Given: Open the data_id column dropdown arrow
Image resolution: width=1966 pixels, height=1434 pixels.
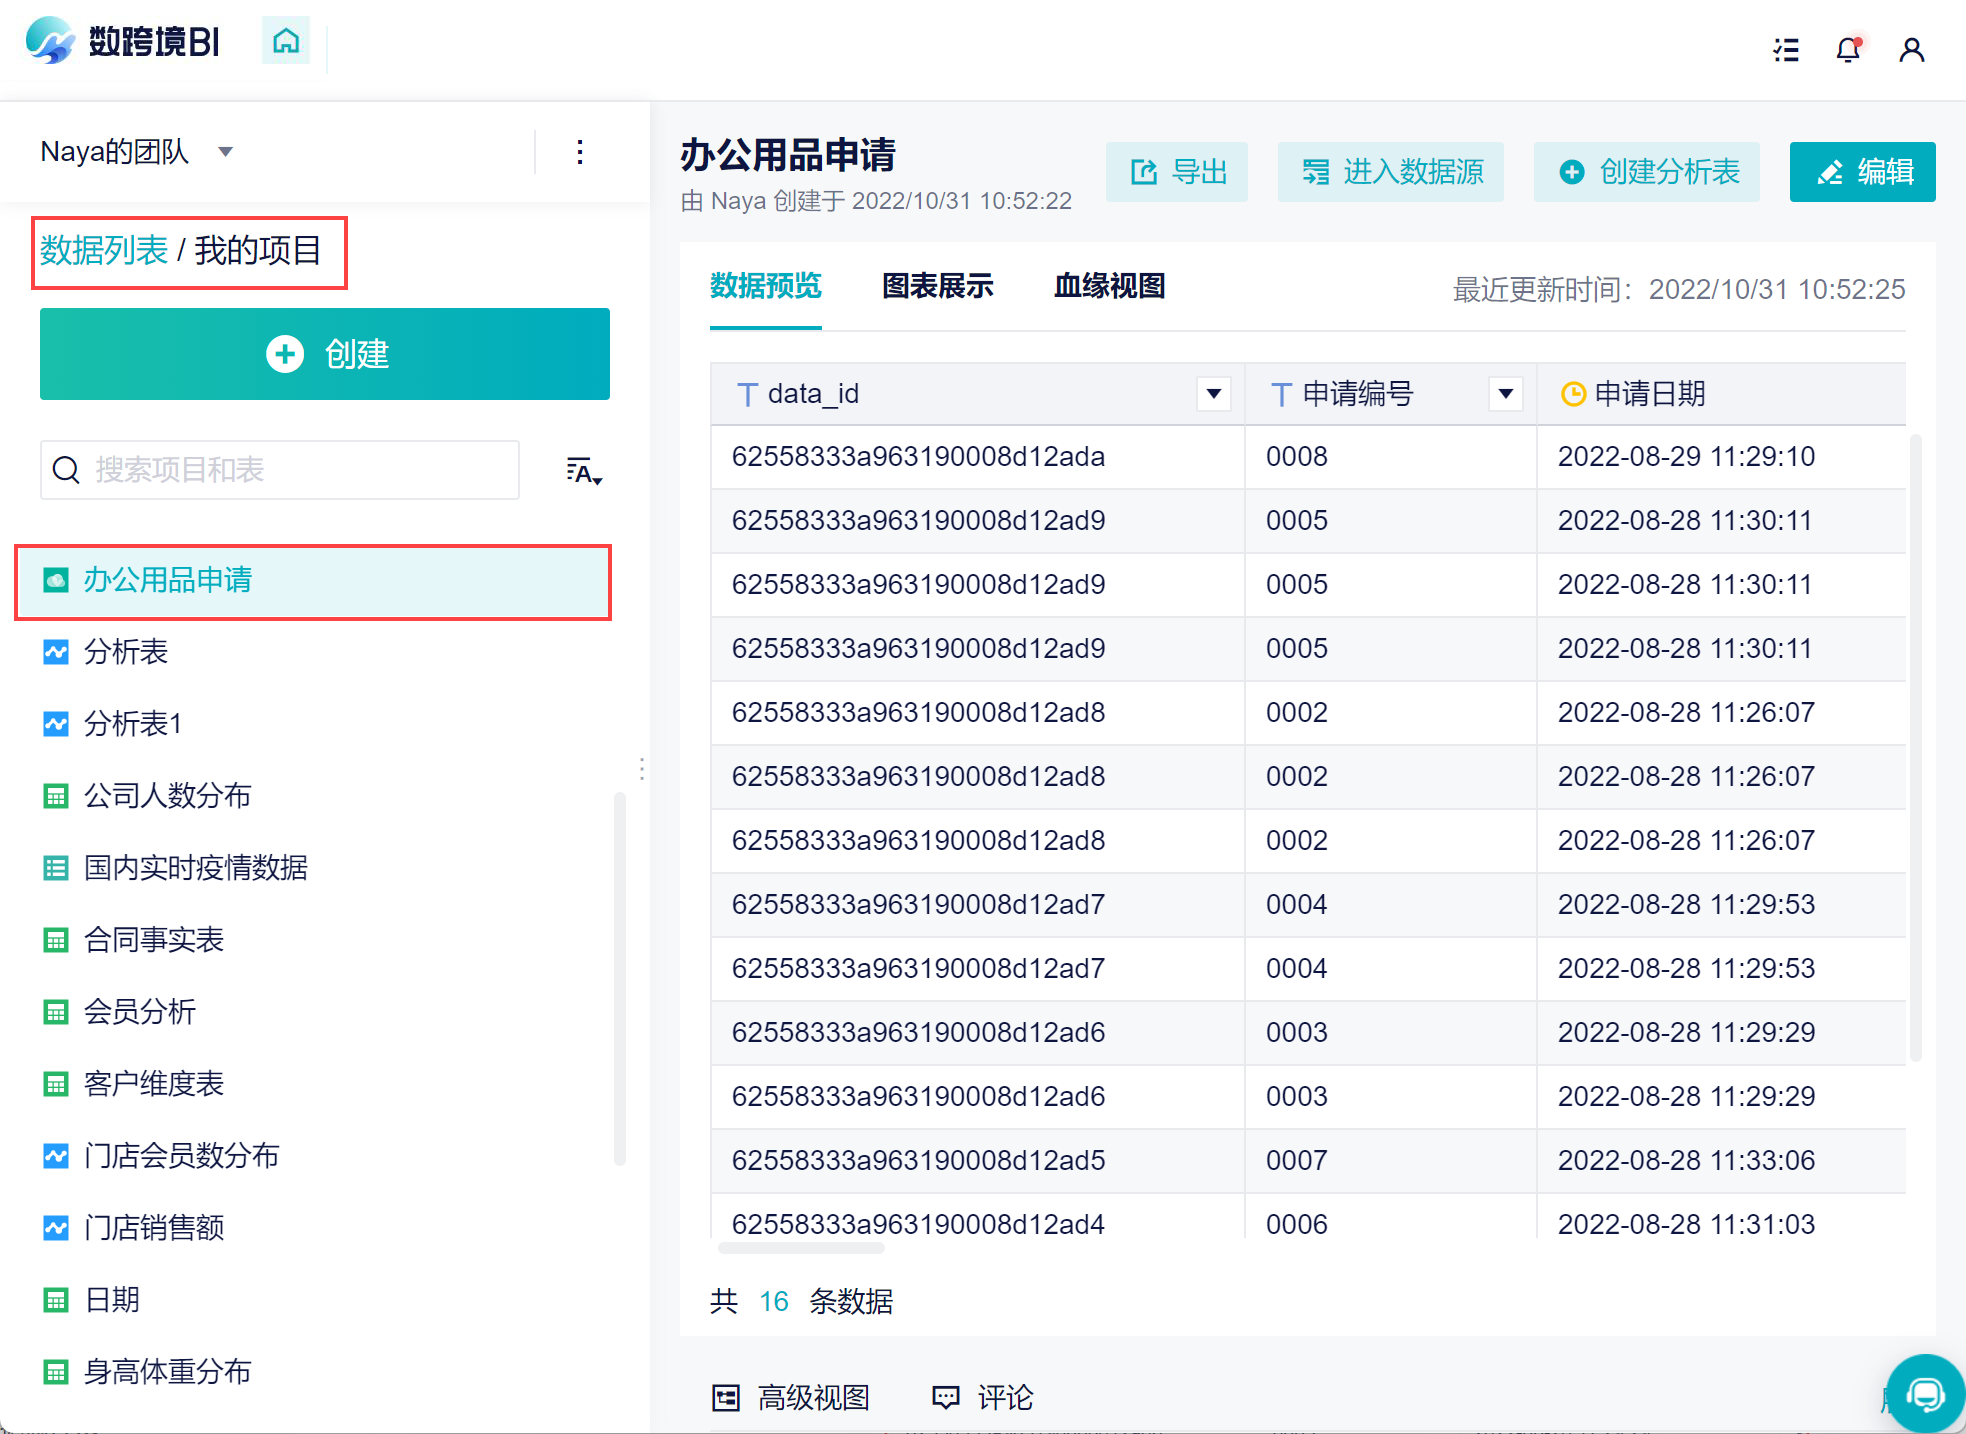Looking at the screenshot, I should tap(1213, 394).
